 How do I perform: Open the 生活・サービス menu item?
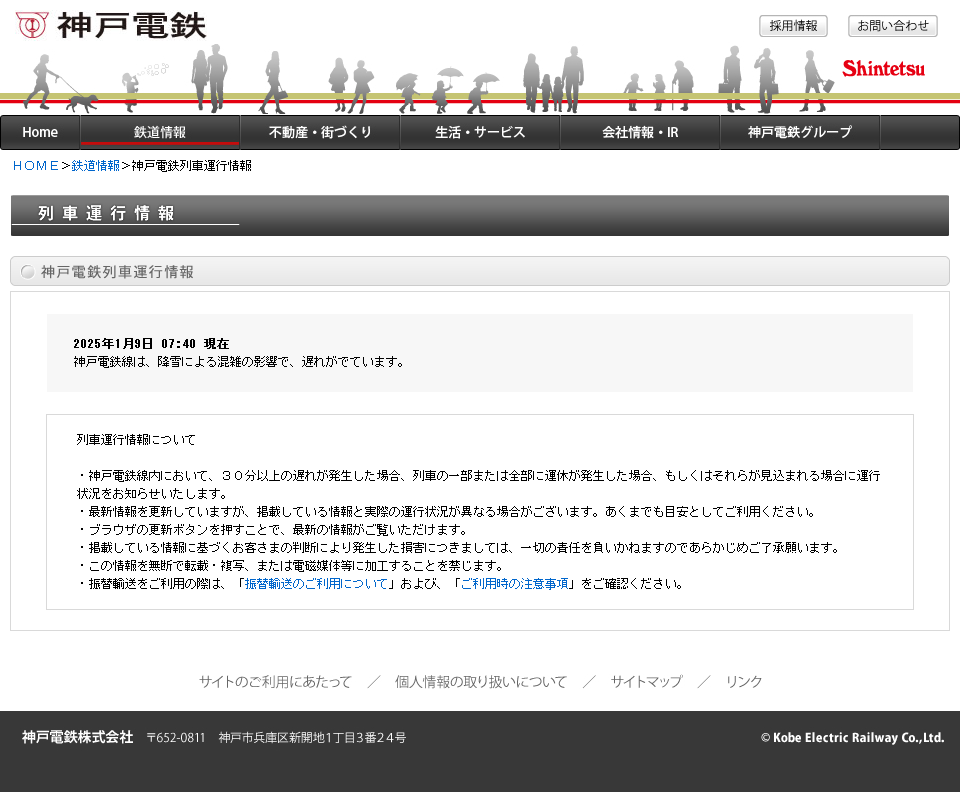[x=480, y=132]
